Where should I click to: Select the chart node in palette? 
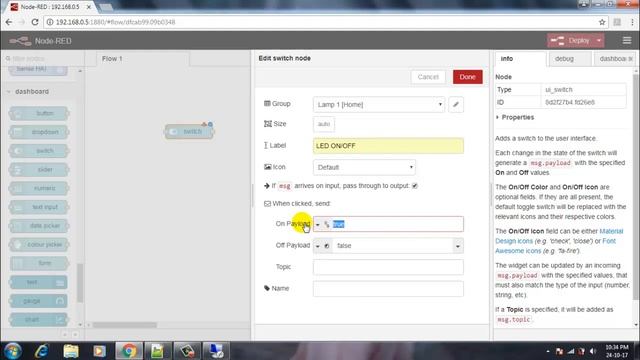click(x=39, y=320)
